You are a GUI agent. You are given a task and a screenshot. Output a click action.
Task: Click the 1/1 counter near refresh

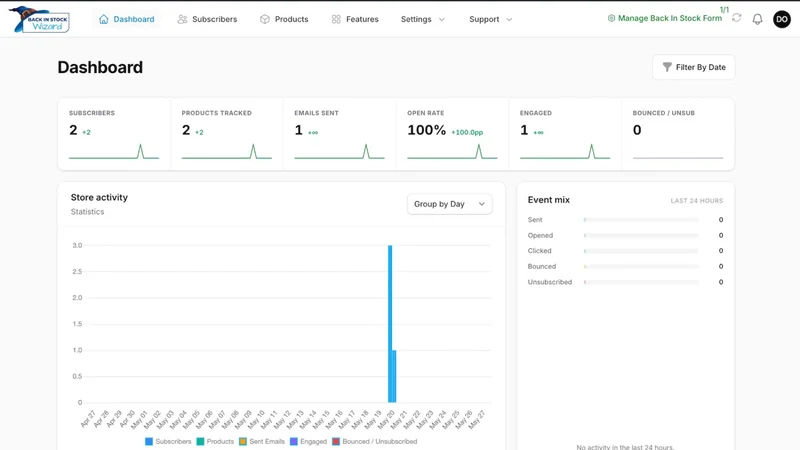click(x=724, y=10)
